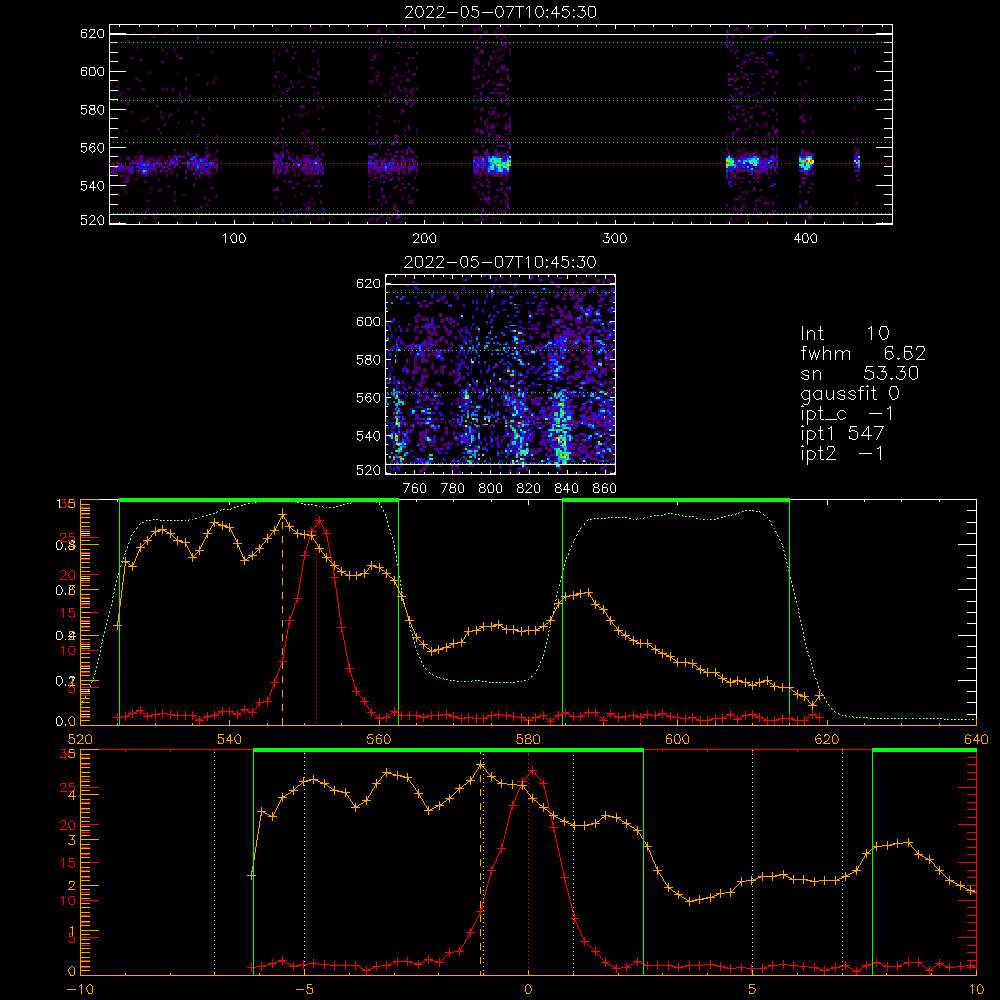Screen dimensions: 1000x1000
Task: Click the '300' tick label of top spectrogram
Action: coord(615,239)
